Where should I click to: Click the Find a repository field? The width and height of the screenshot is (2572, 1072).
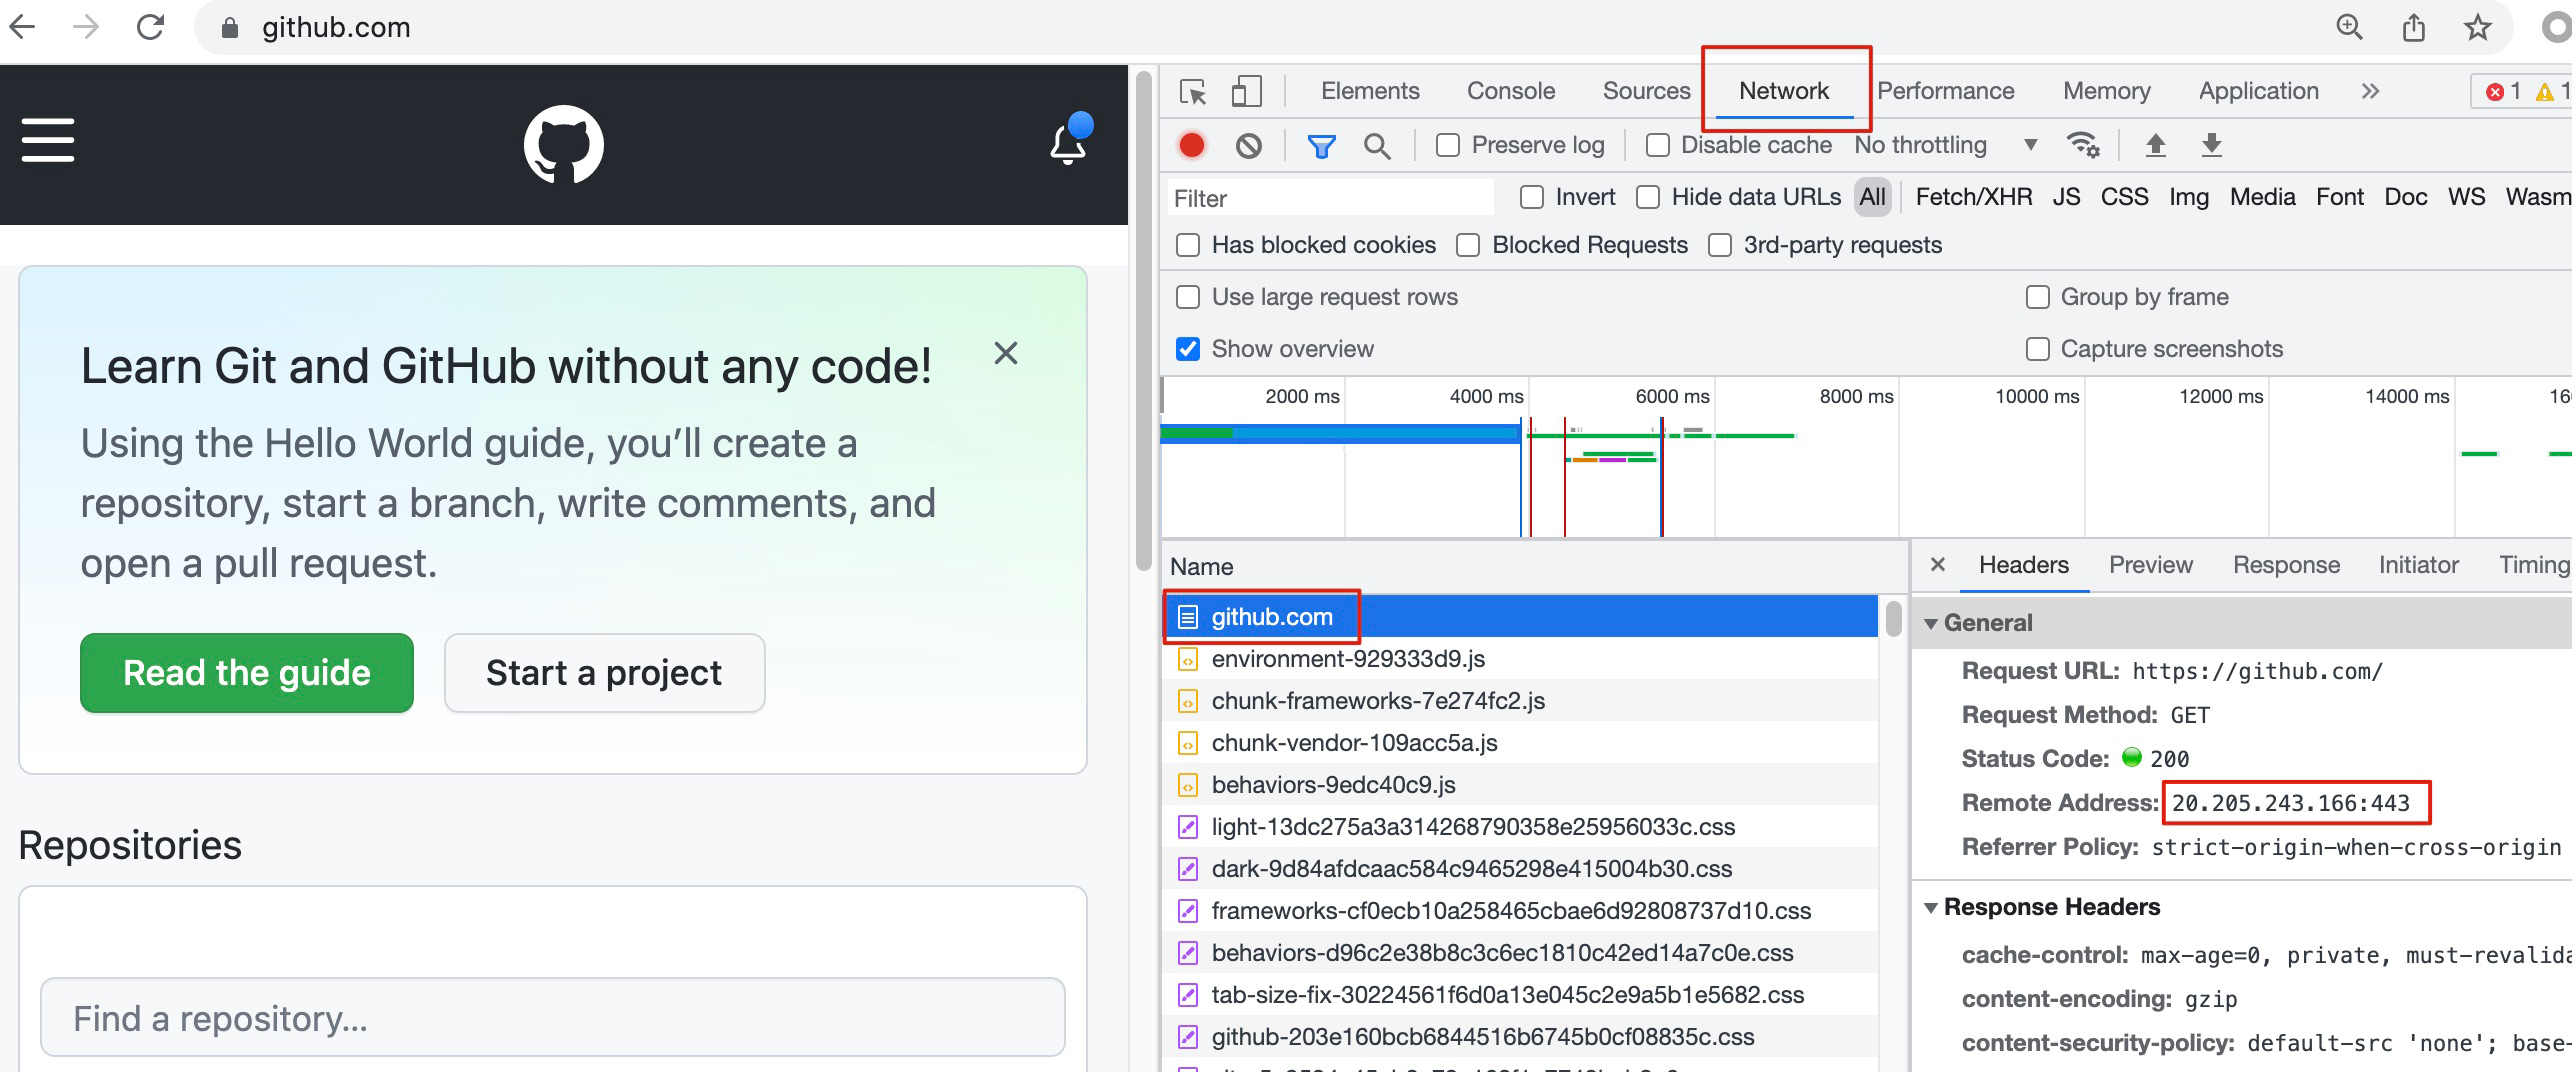coord(552,1018)
